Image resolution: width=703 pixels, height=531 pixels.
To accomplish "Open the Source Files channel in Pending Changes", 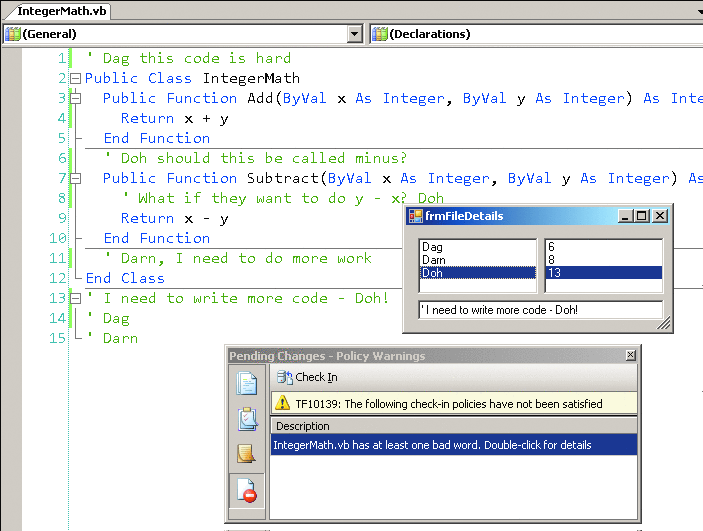I will (x=247, y=384).
